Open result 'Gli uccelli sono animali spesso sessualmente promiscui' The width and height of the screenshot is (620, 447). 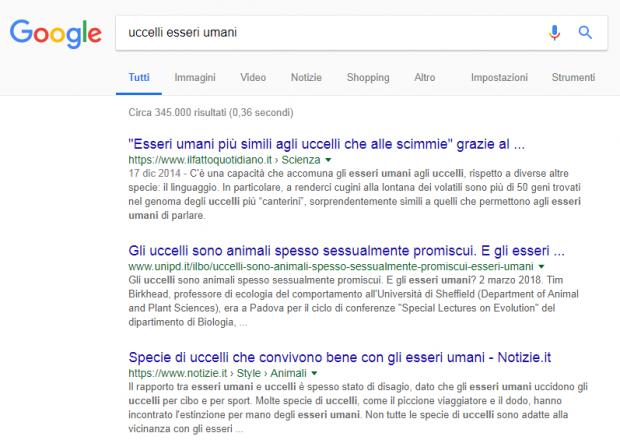(x=346, y=251)
